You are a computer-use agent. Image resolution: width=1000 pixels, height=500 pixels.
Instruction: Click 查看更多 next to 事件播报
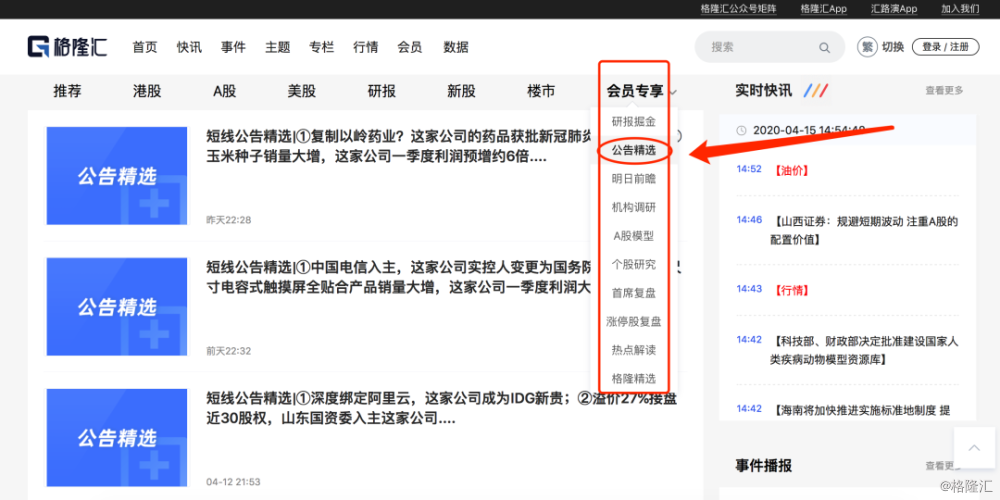pyautogui.click(x=945, y=466)
